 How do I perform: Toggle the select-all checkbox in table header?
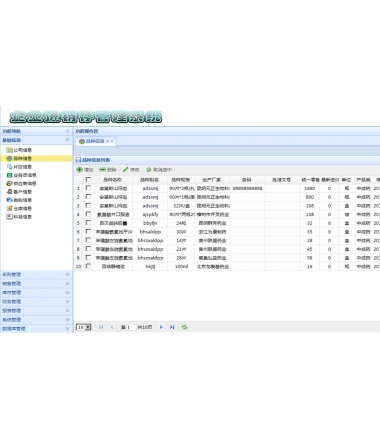tap(88, 180)
